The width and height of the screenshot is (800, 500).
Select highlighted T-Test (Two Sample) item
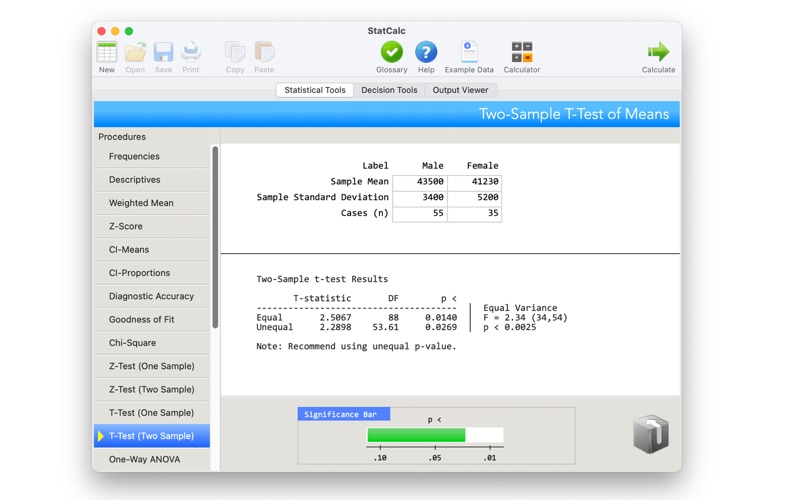(152, 436)
